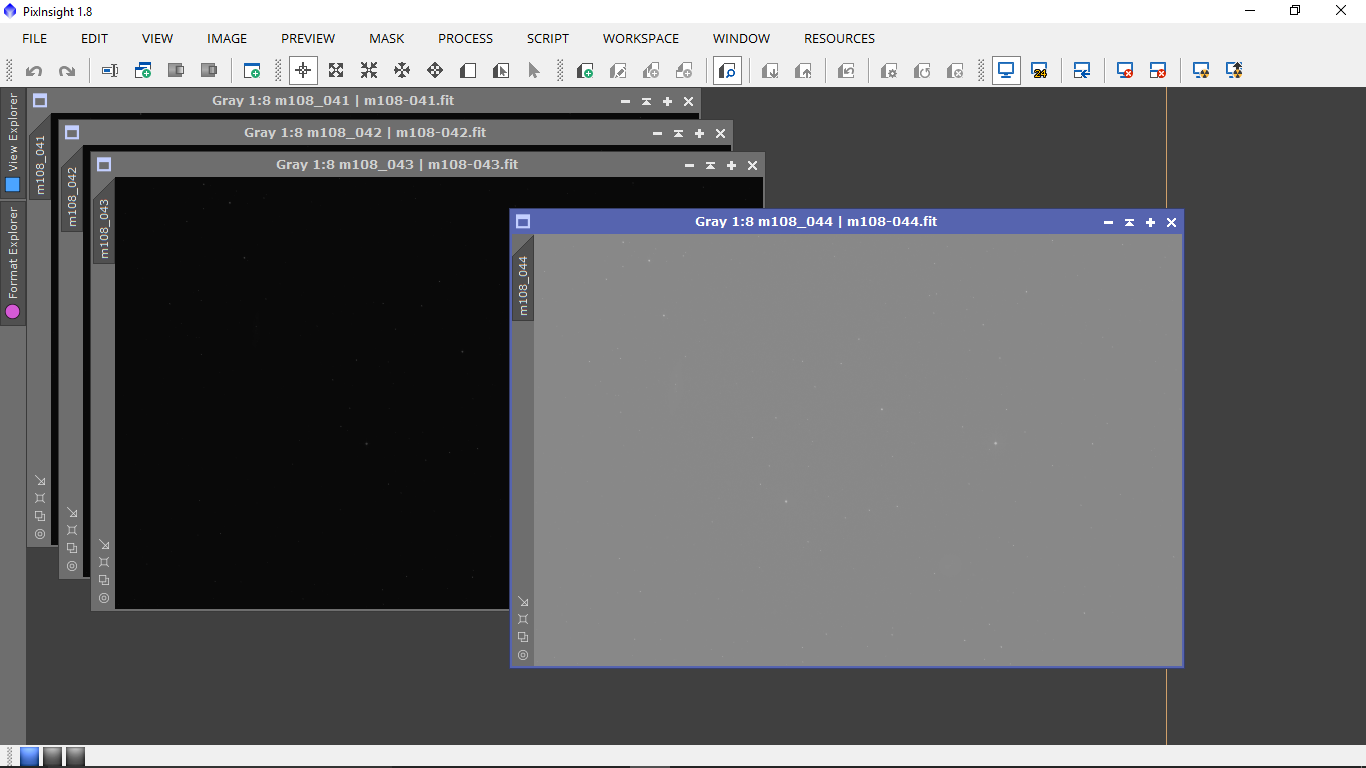Click the m108-042.fit window title bar
This screenshot has width=1366, height=768.
[365, 133]
